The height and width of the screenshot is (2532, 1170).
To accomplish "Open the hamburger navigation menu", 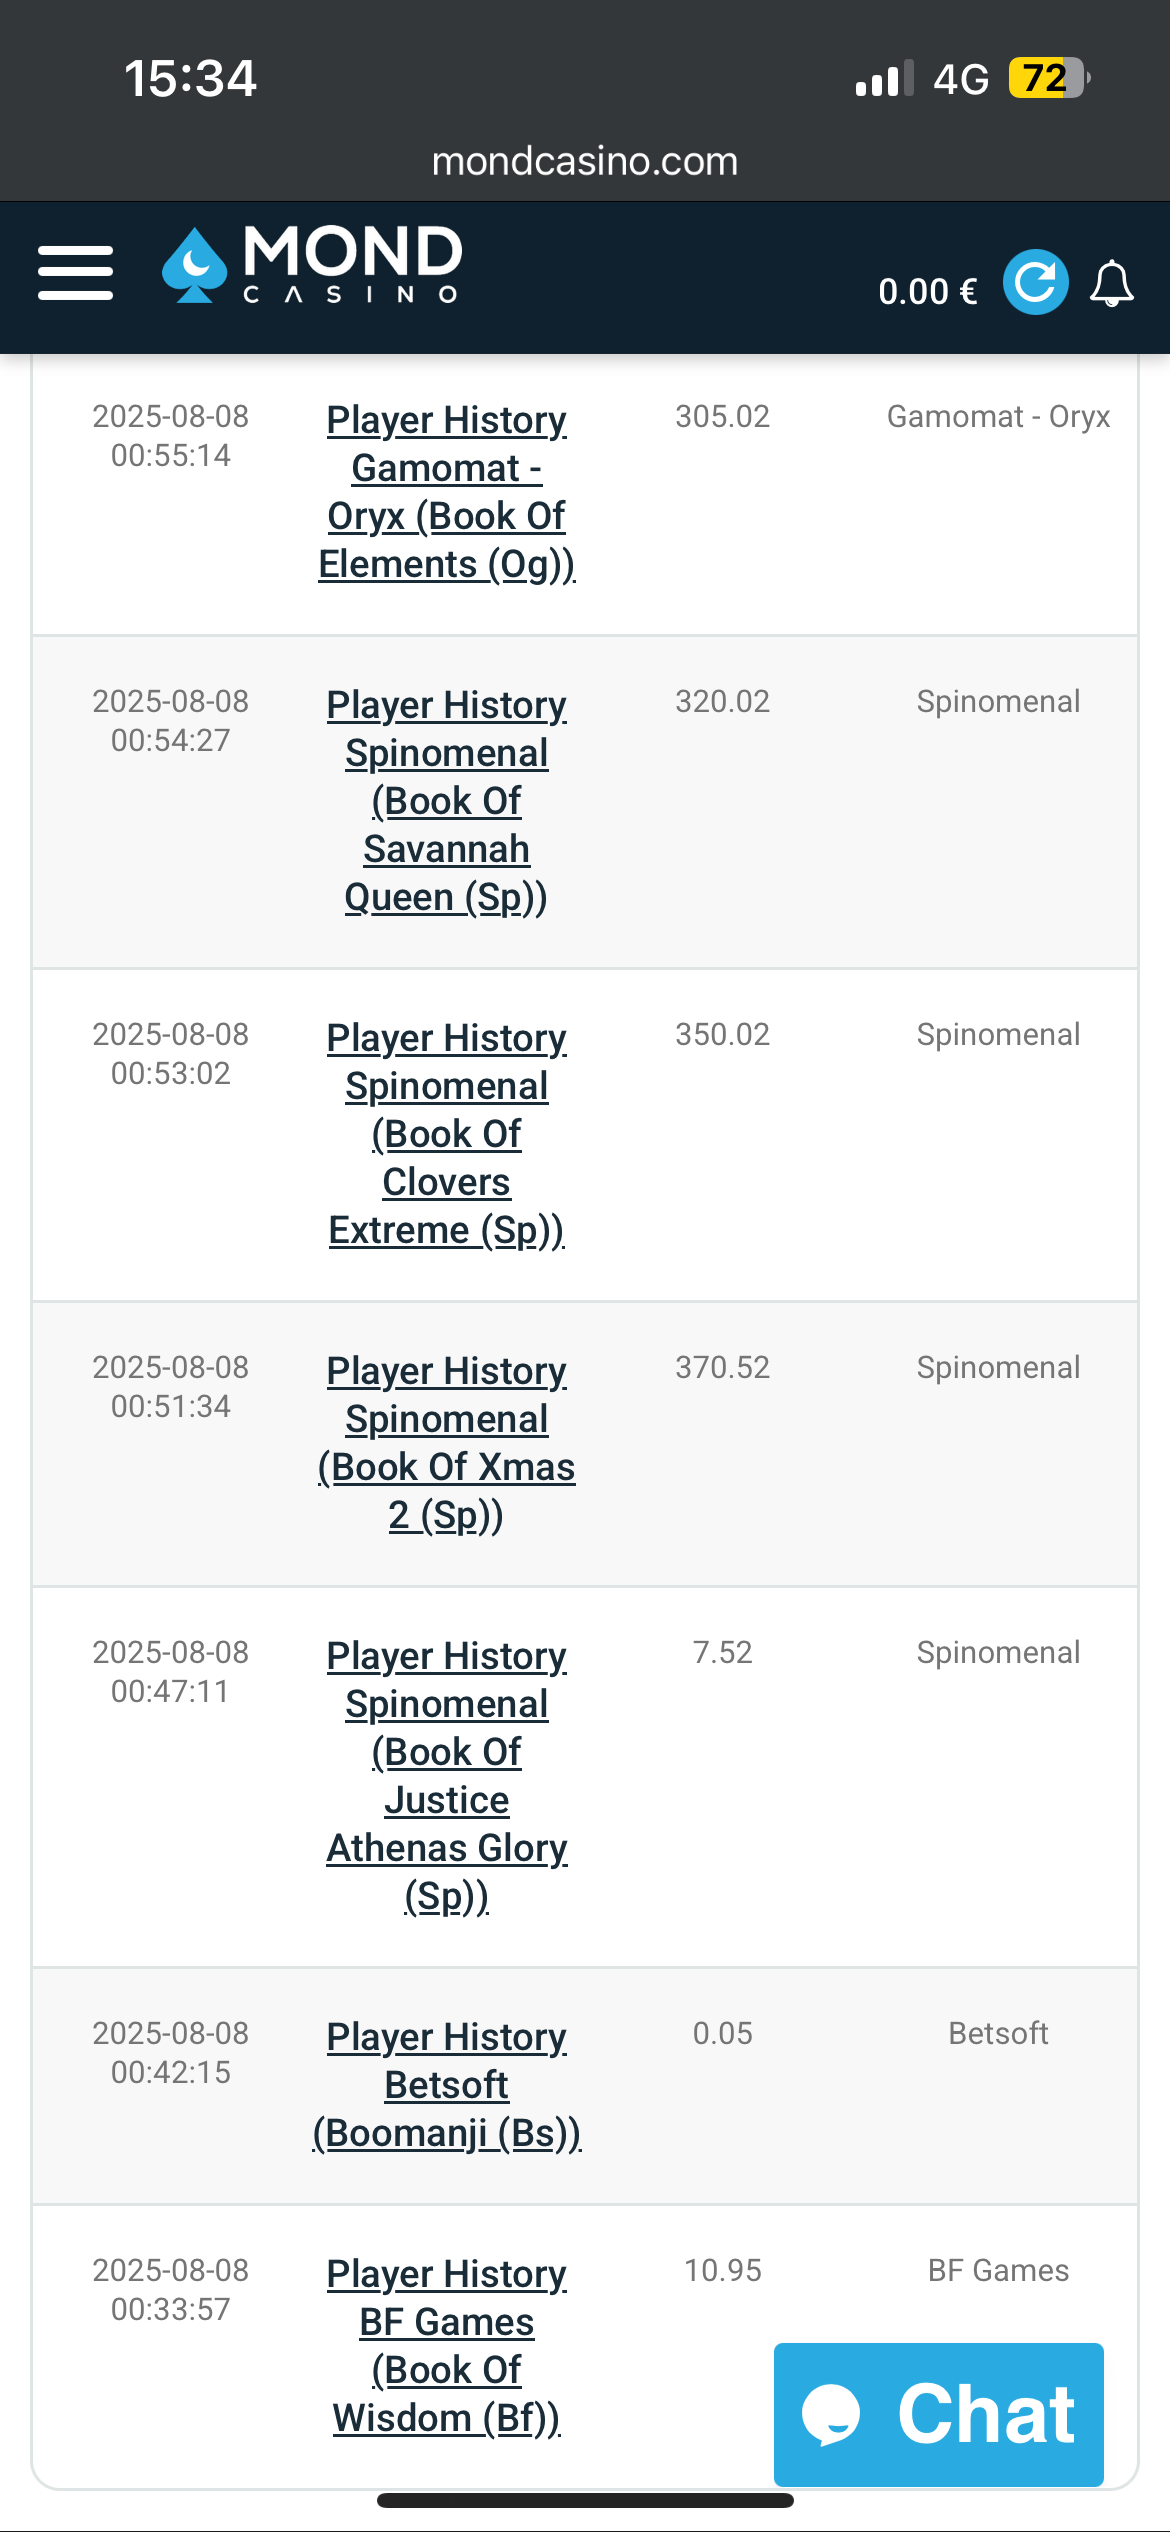I will coord(75,273).
